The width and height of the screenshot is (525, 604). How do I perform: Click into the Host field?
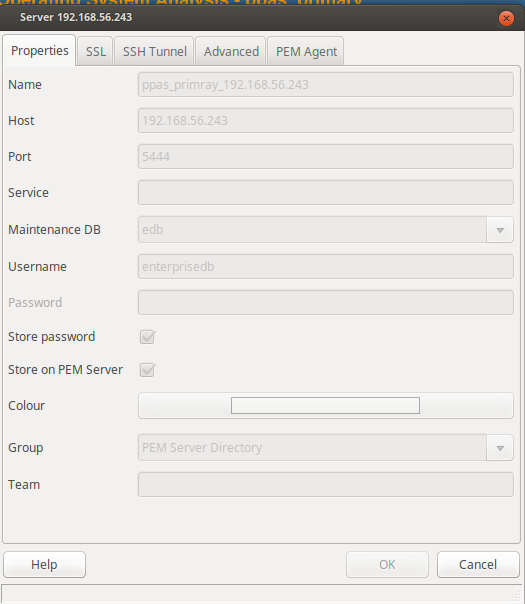point(325,121)
